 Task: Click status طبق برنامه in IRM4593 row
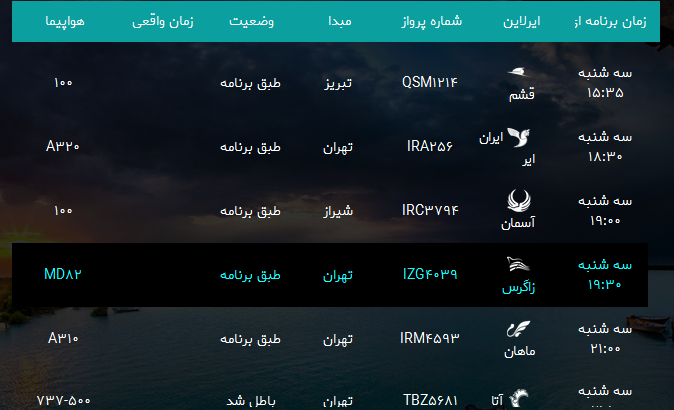tap(250, 339)
